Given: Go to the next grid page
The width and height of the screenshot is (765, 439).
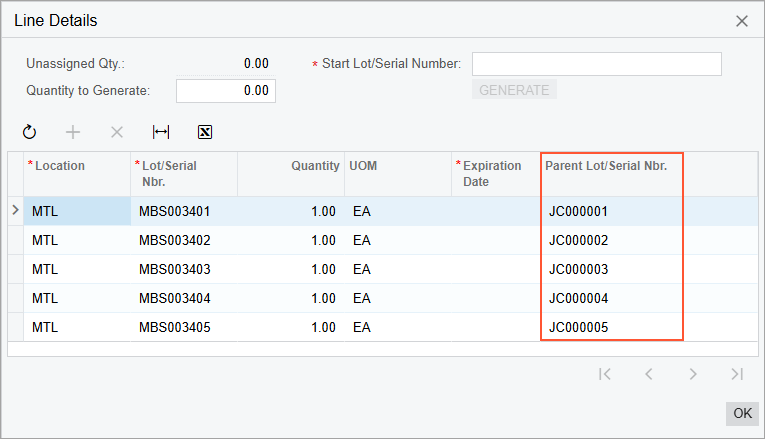Looking at the screenshot, I should tap(692, 374).
